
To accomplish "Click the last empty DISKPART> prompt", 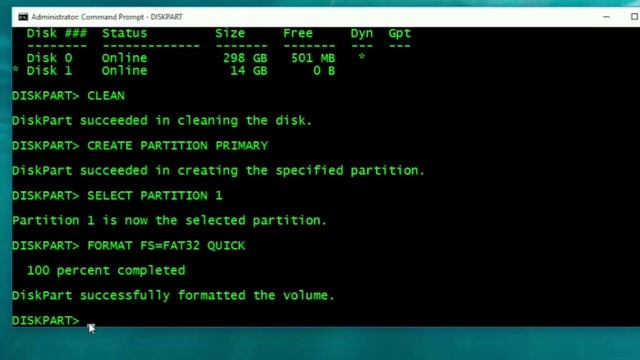I will (x=46, y=320).
